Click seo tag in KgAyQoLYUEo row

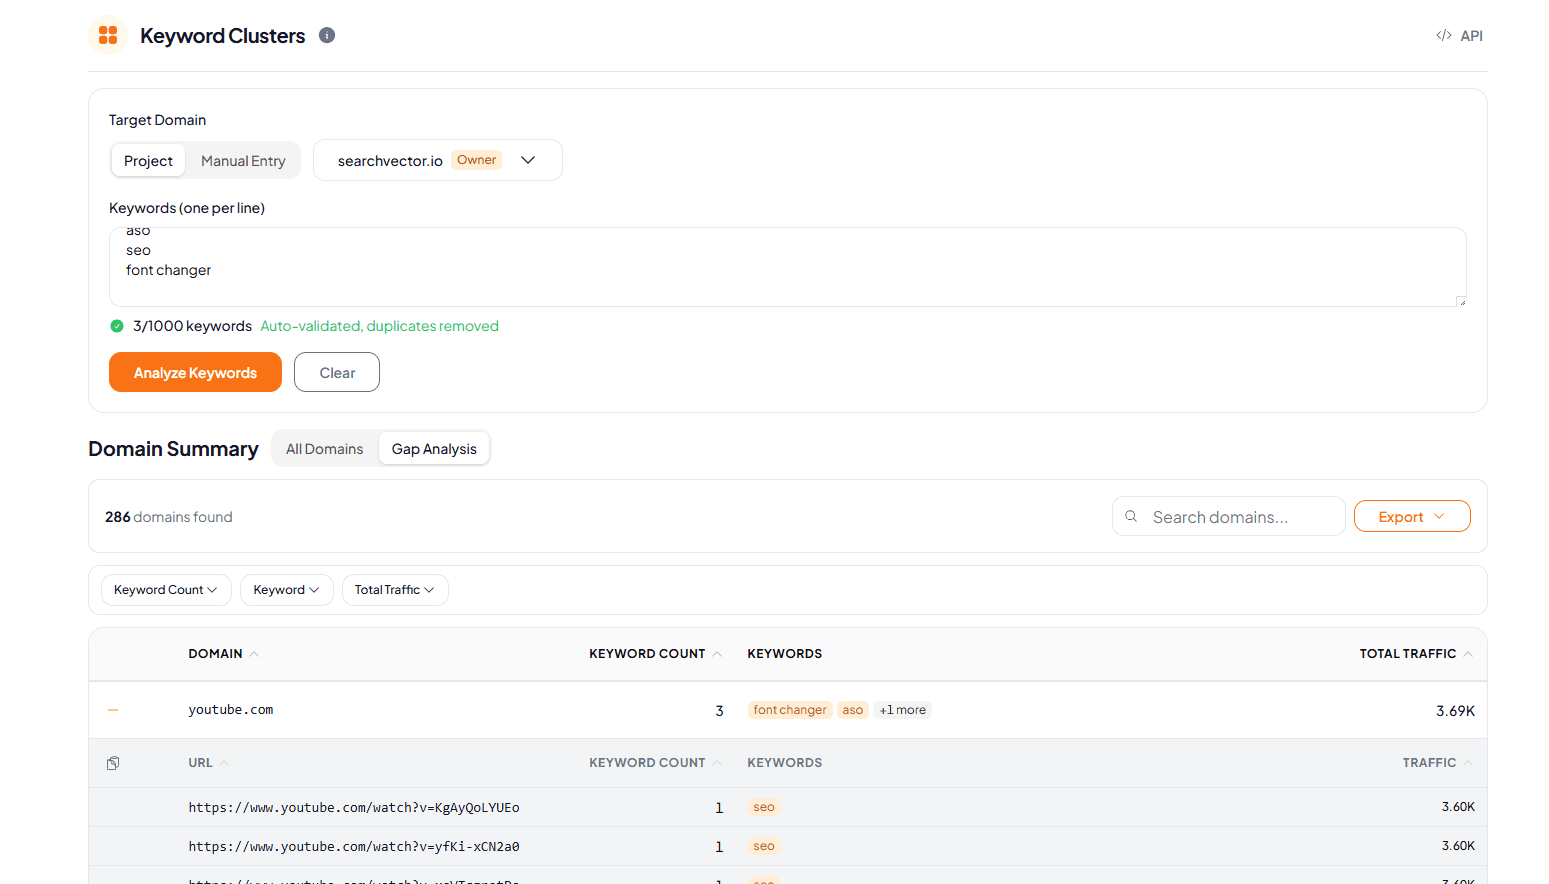pyautogui.click(x=764, y=807)
